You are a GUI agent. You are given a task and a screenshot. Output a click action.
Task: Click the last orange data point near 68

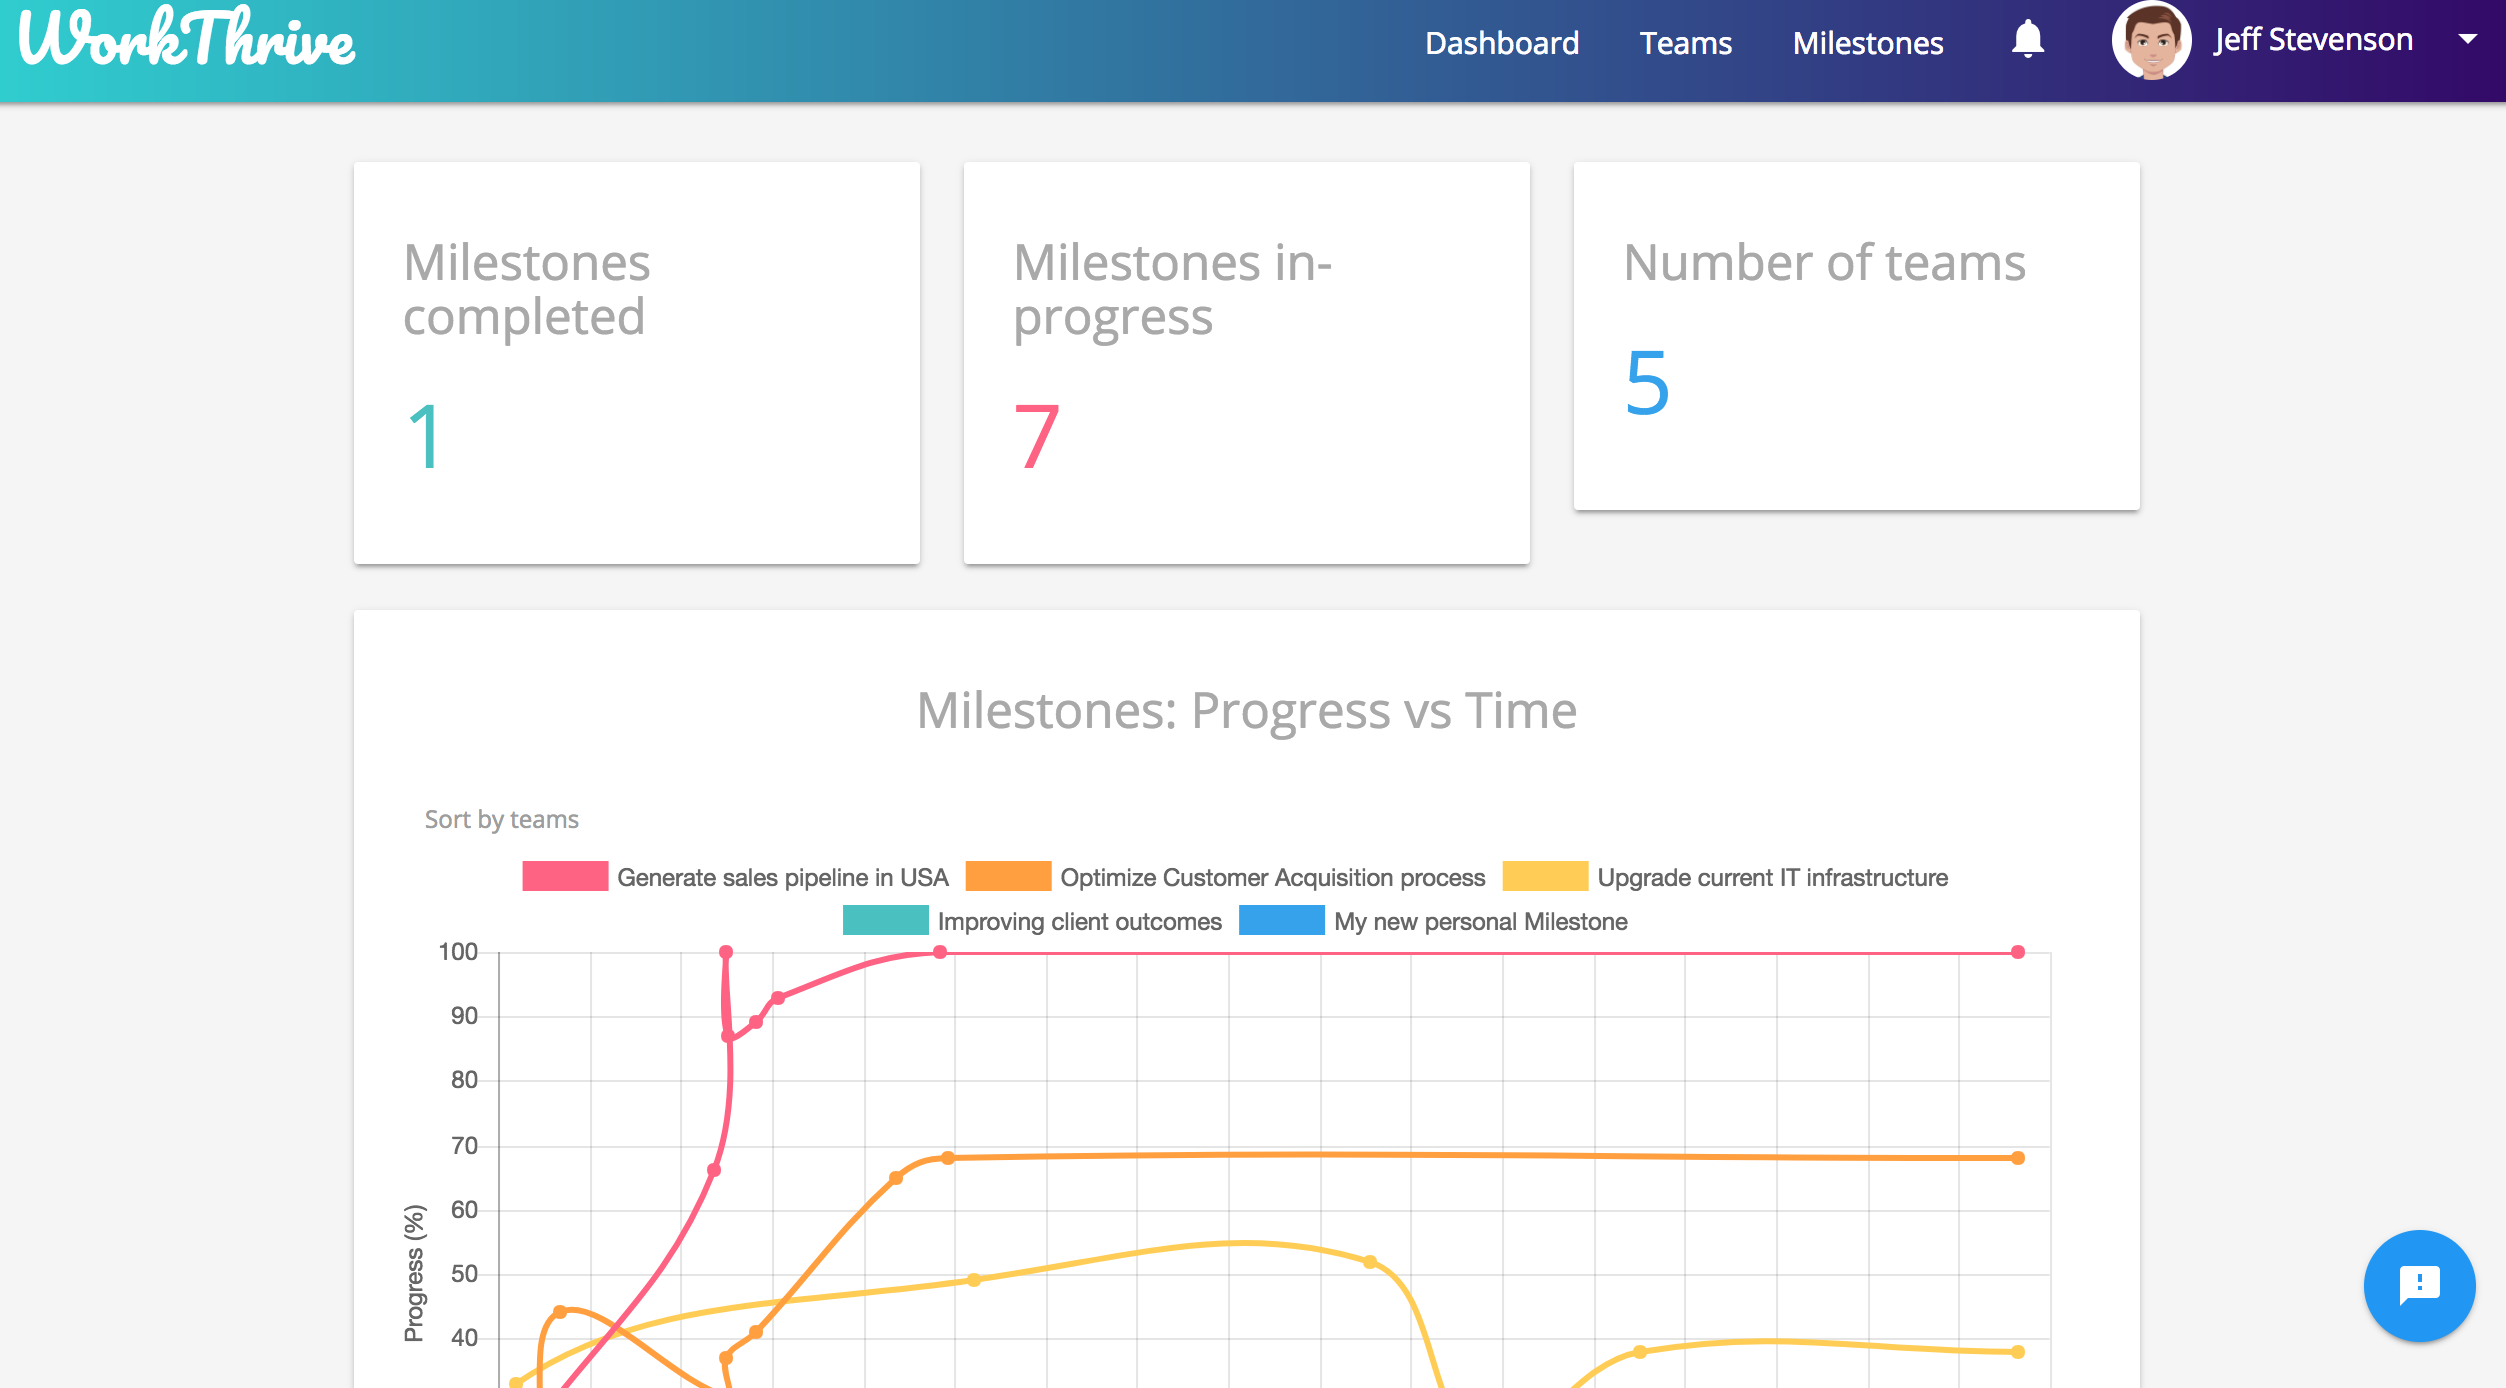tap(2018, 1158)
